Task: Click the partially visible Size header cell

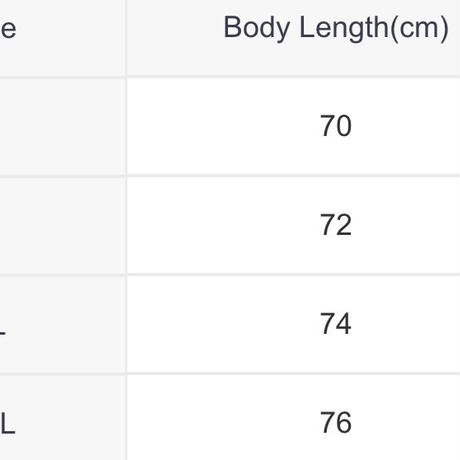Action: 63,38
